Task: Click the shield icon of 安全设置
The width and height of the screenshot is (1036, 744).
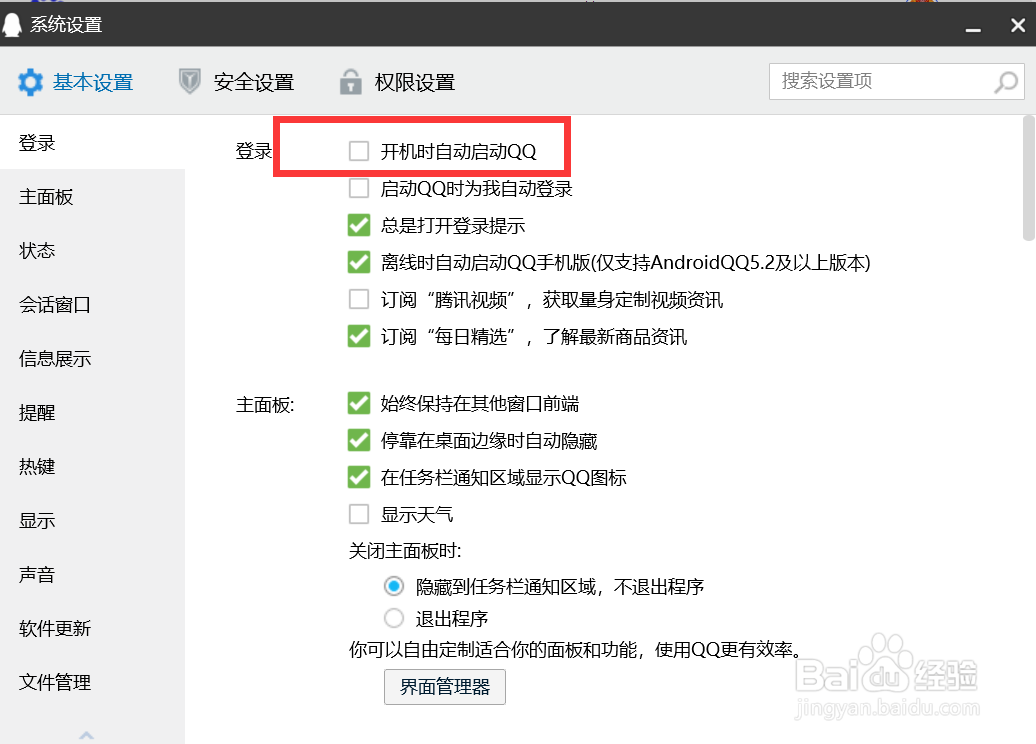Action: click(x=190, y=82)
